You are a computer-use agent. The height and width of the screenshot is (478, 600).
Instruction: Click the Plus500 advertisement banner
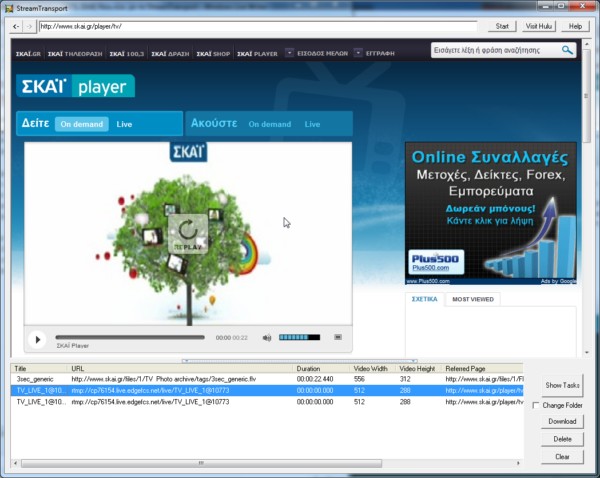491,213
